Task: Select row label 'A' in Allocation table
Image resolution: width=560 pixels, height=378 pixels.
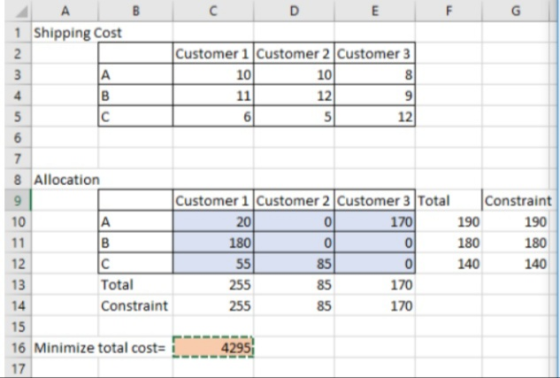Action: [x=136, y=222]
